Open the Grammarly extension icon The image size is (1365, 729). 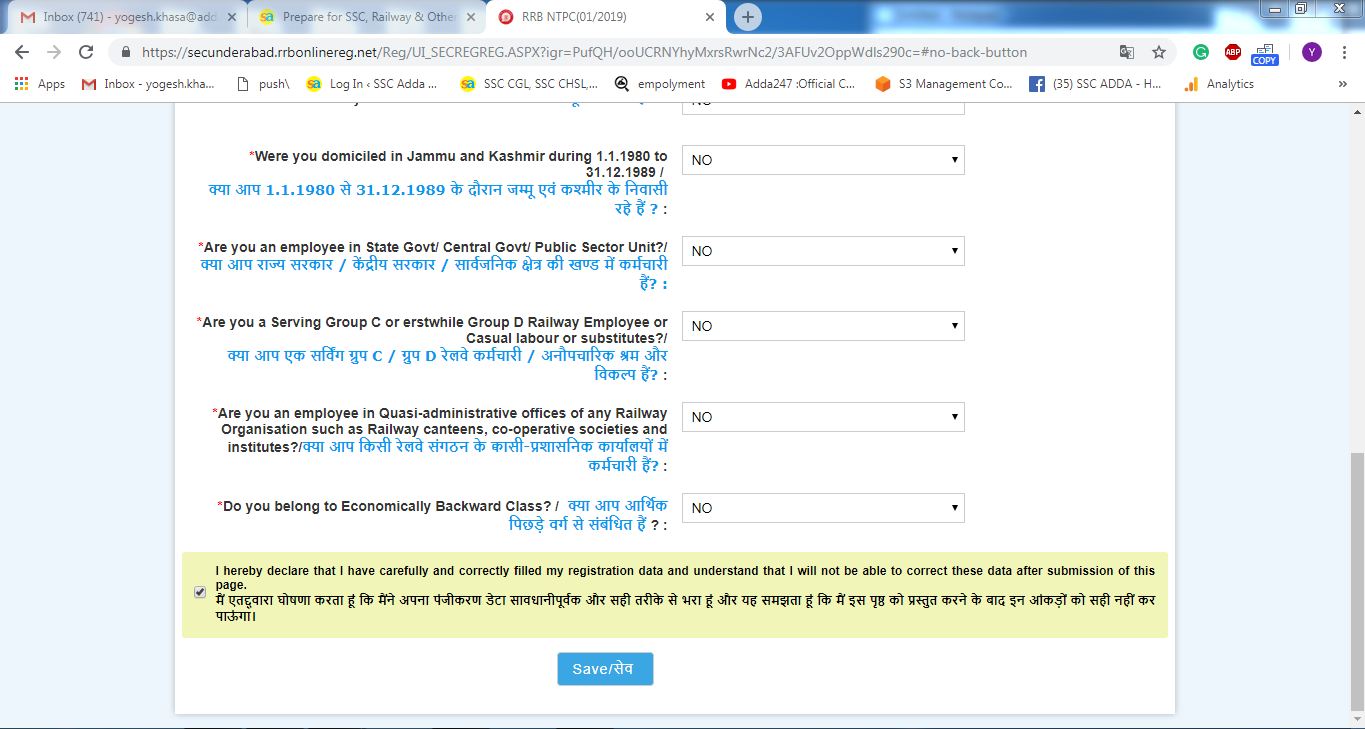click(x=1201, y=52)
